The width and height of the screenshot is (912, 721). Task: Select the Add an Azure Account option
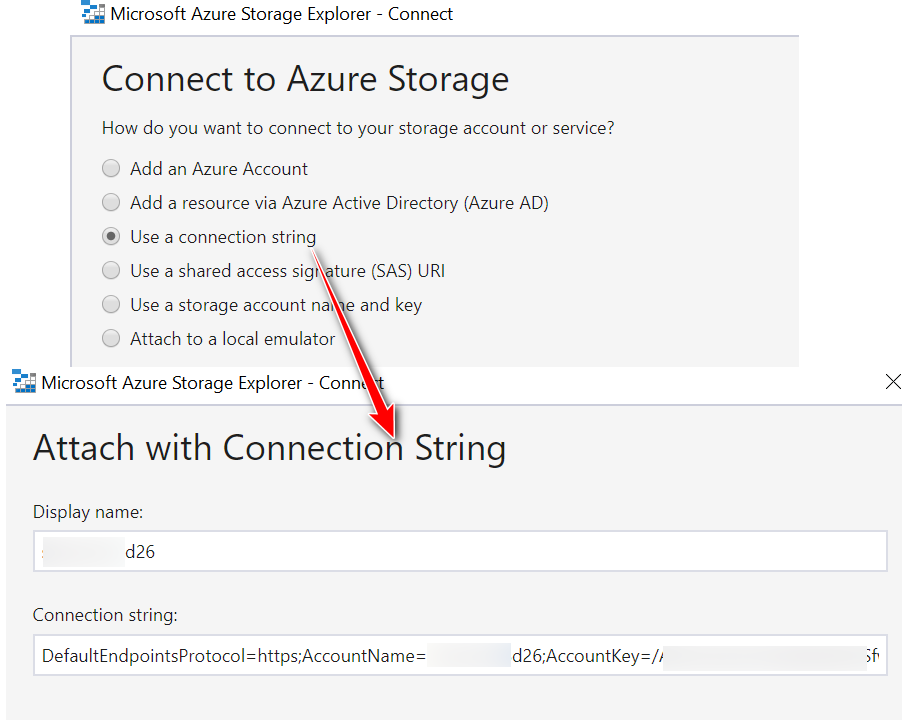111,168
